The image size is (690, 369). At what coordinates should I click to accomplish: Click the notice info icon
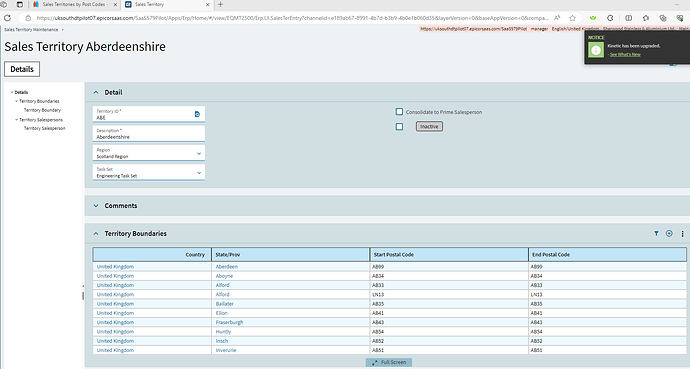[x=596, y=50]
